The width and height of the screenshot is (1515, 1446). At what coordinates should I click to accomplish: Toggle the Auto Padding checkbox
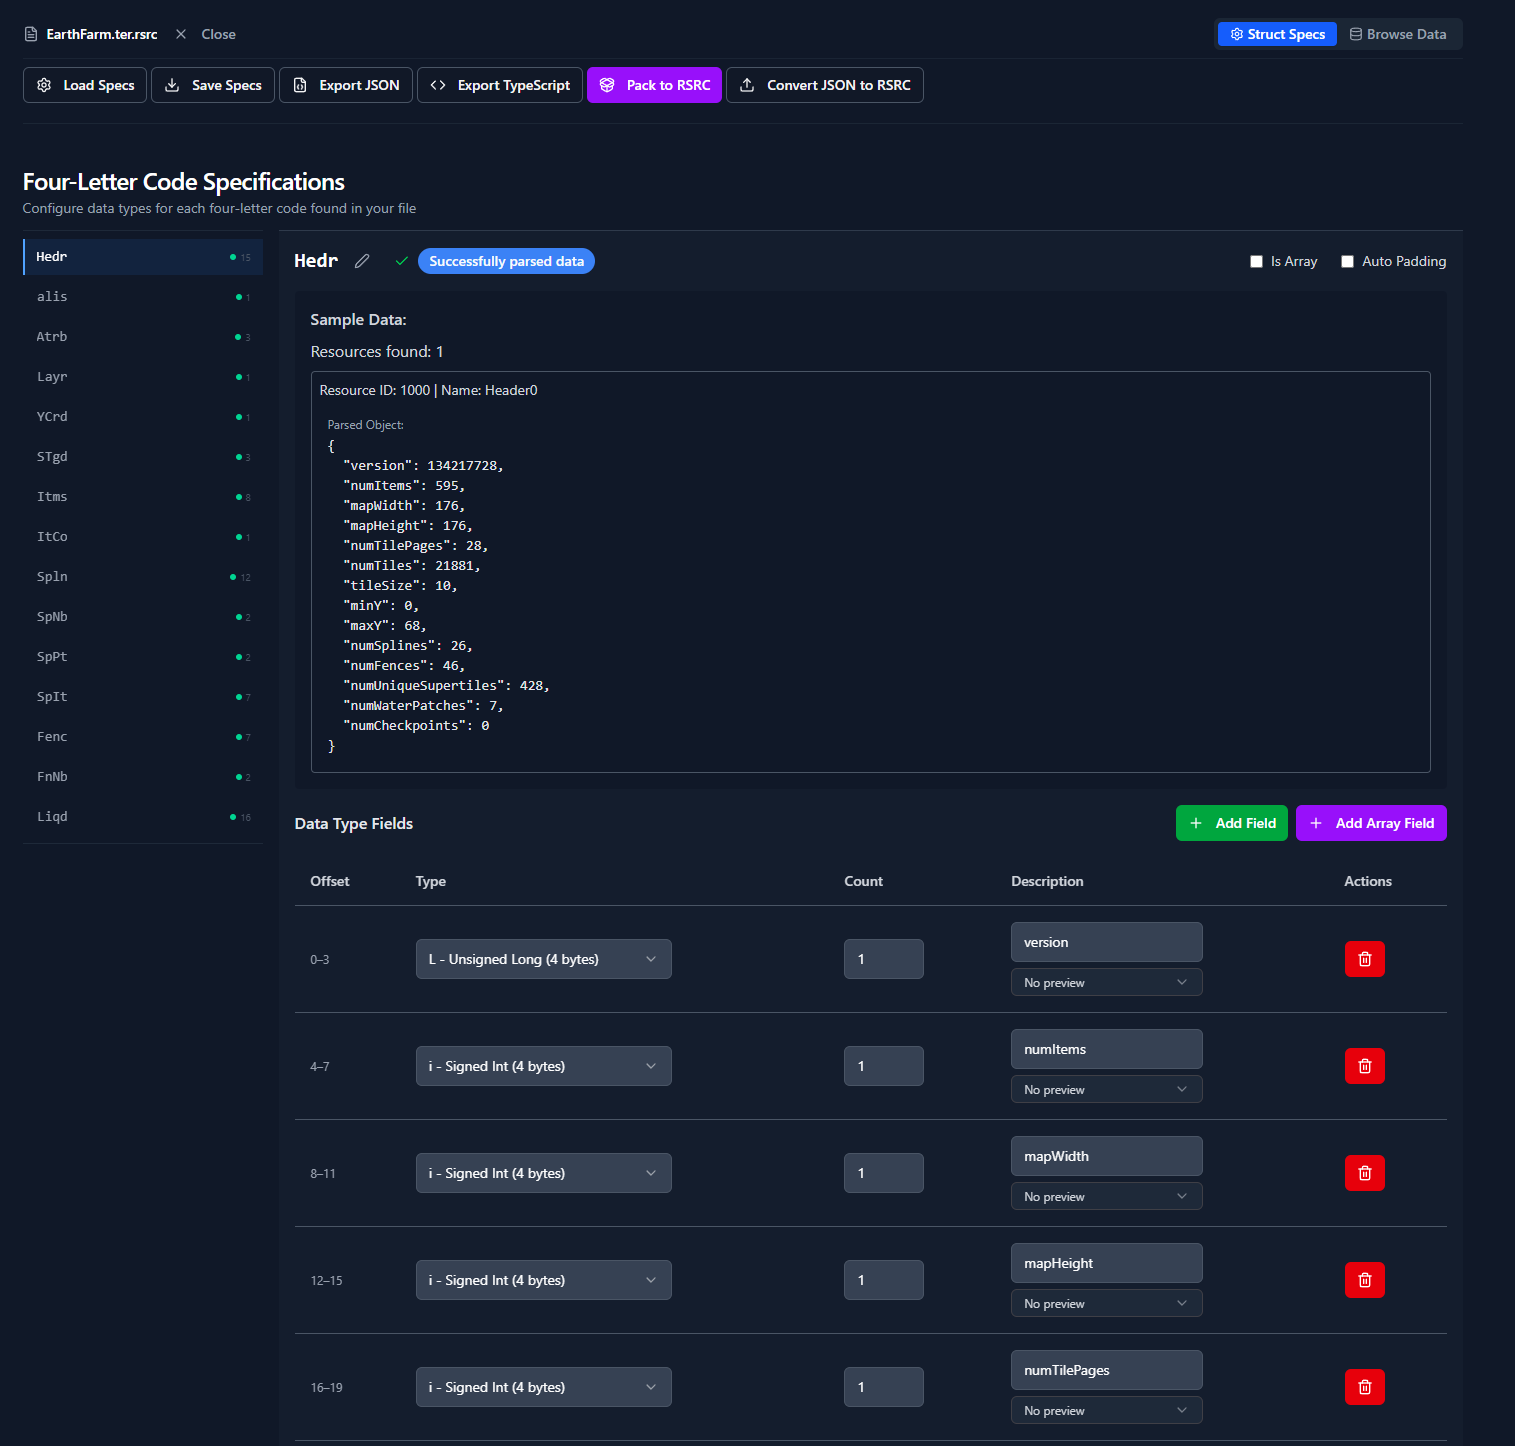(x=1347, y=261)
